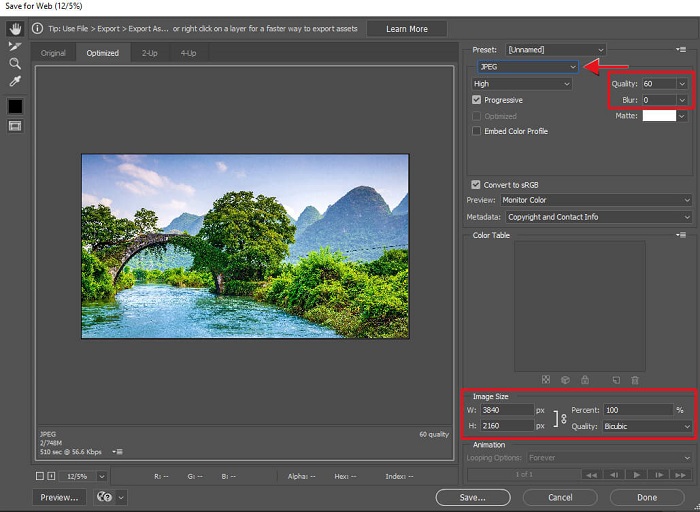Open the Looping Options Forever dropdown

point(609,458)
